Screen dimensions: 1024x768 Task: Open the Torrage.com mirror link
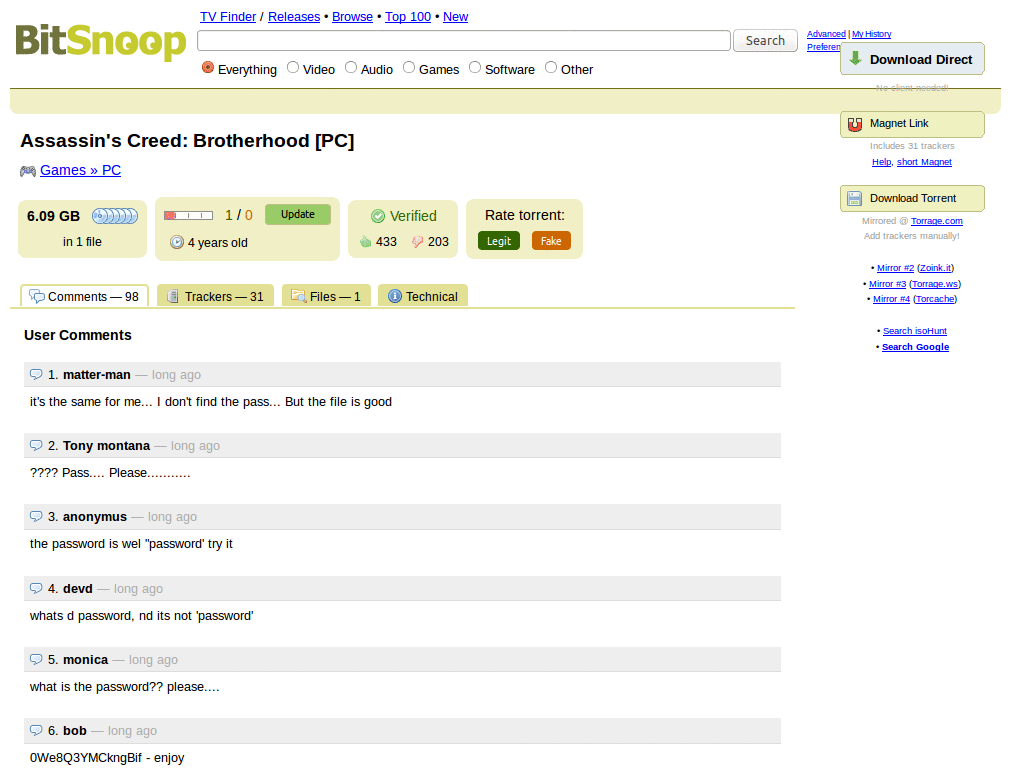coord(936,221)
